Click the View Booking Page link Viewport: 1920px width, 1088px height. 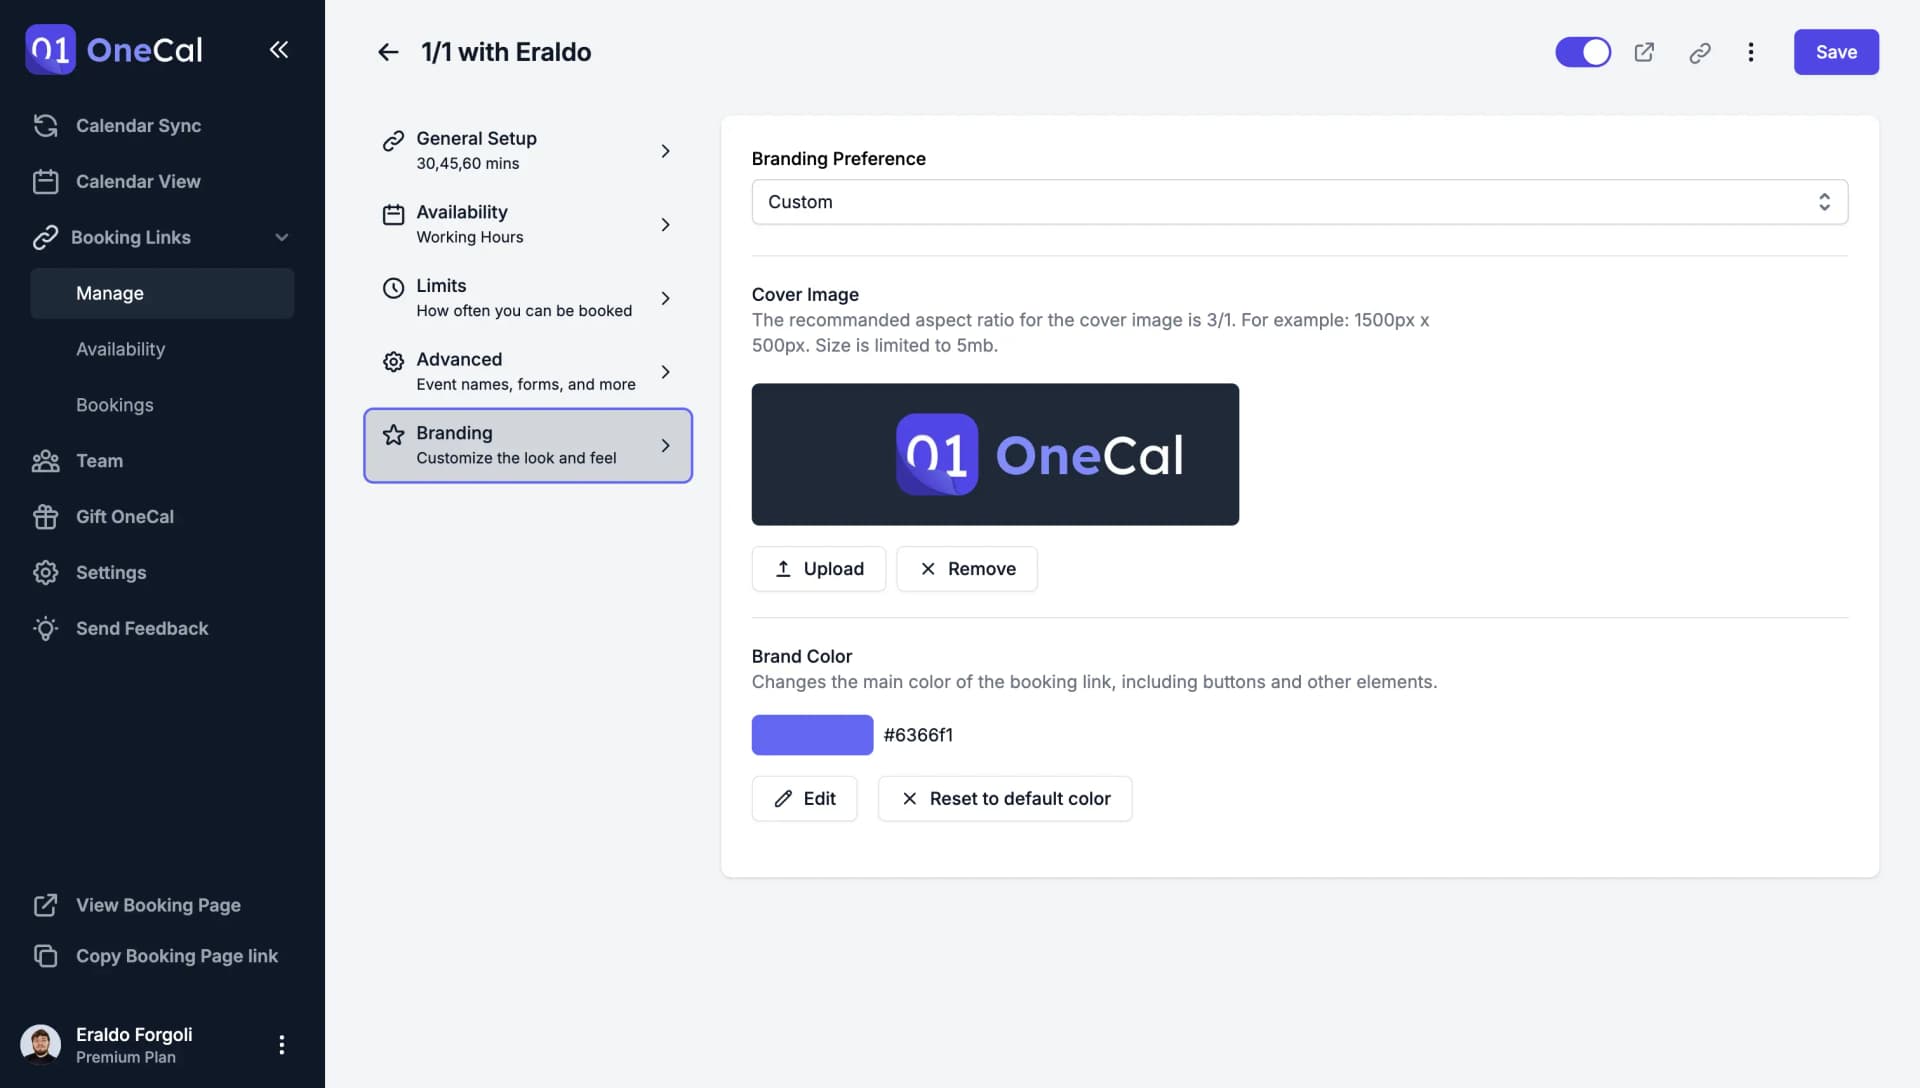point(158,905)
